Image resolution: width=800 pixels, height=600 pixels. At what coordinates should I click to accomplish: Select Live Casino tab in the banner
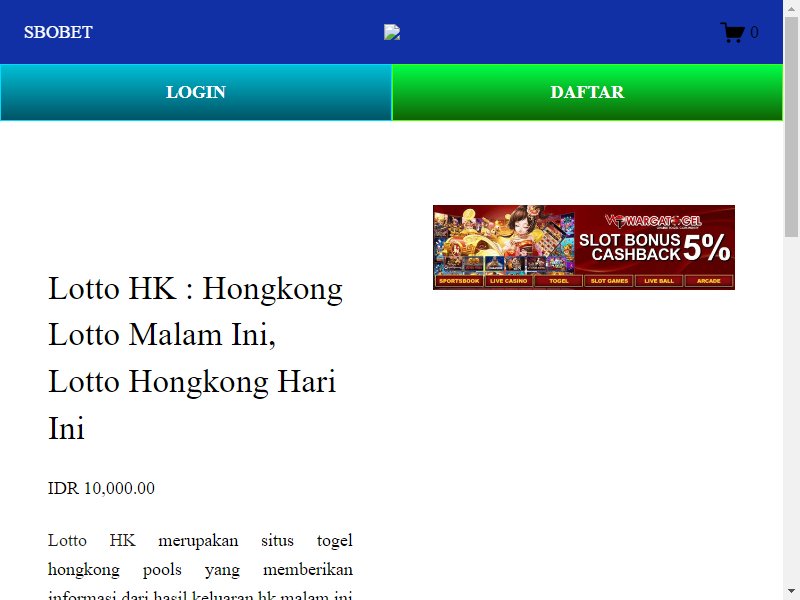click(509, 281)
